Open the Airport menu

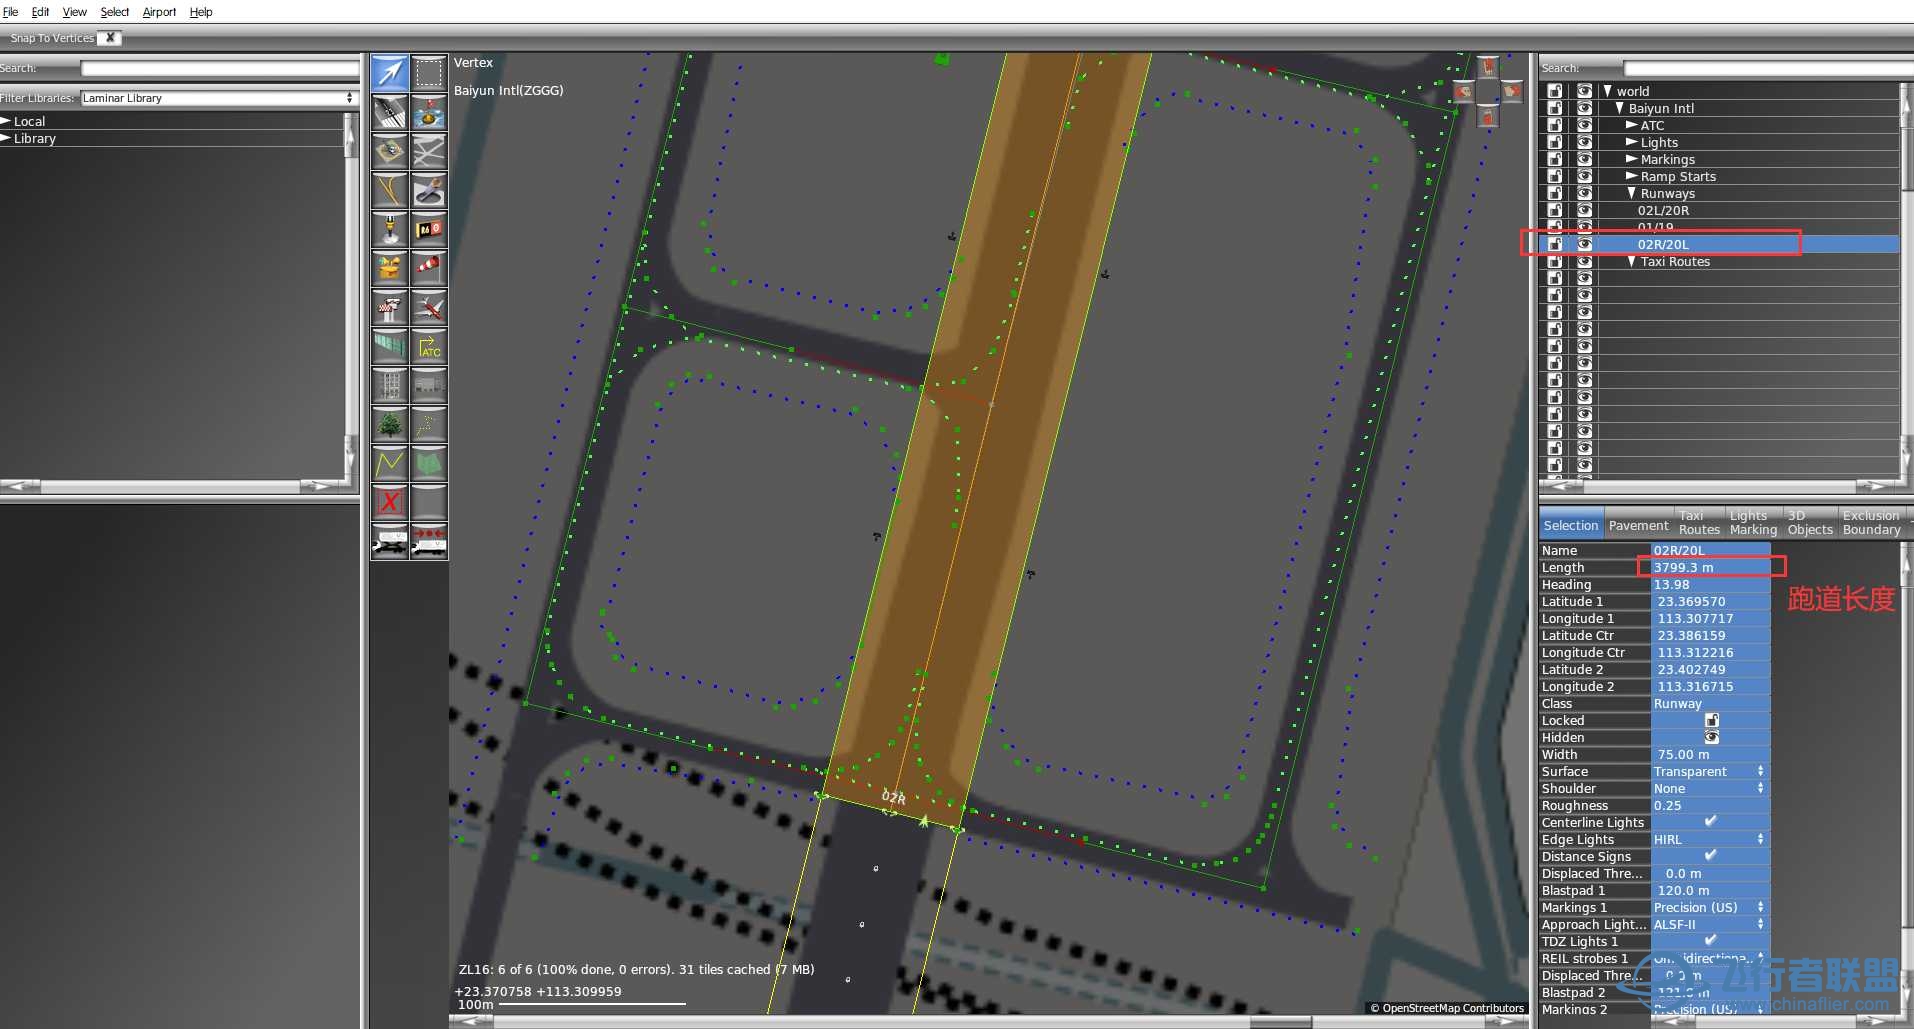click(x=159, y=12)
